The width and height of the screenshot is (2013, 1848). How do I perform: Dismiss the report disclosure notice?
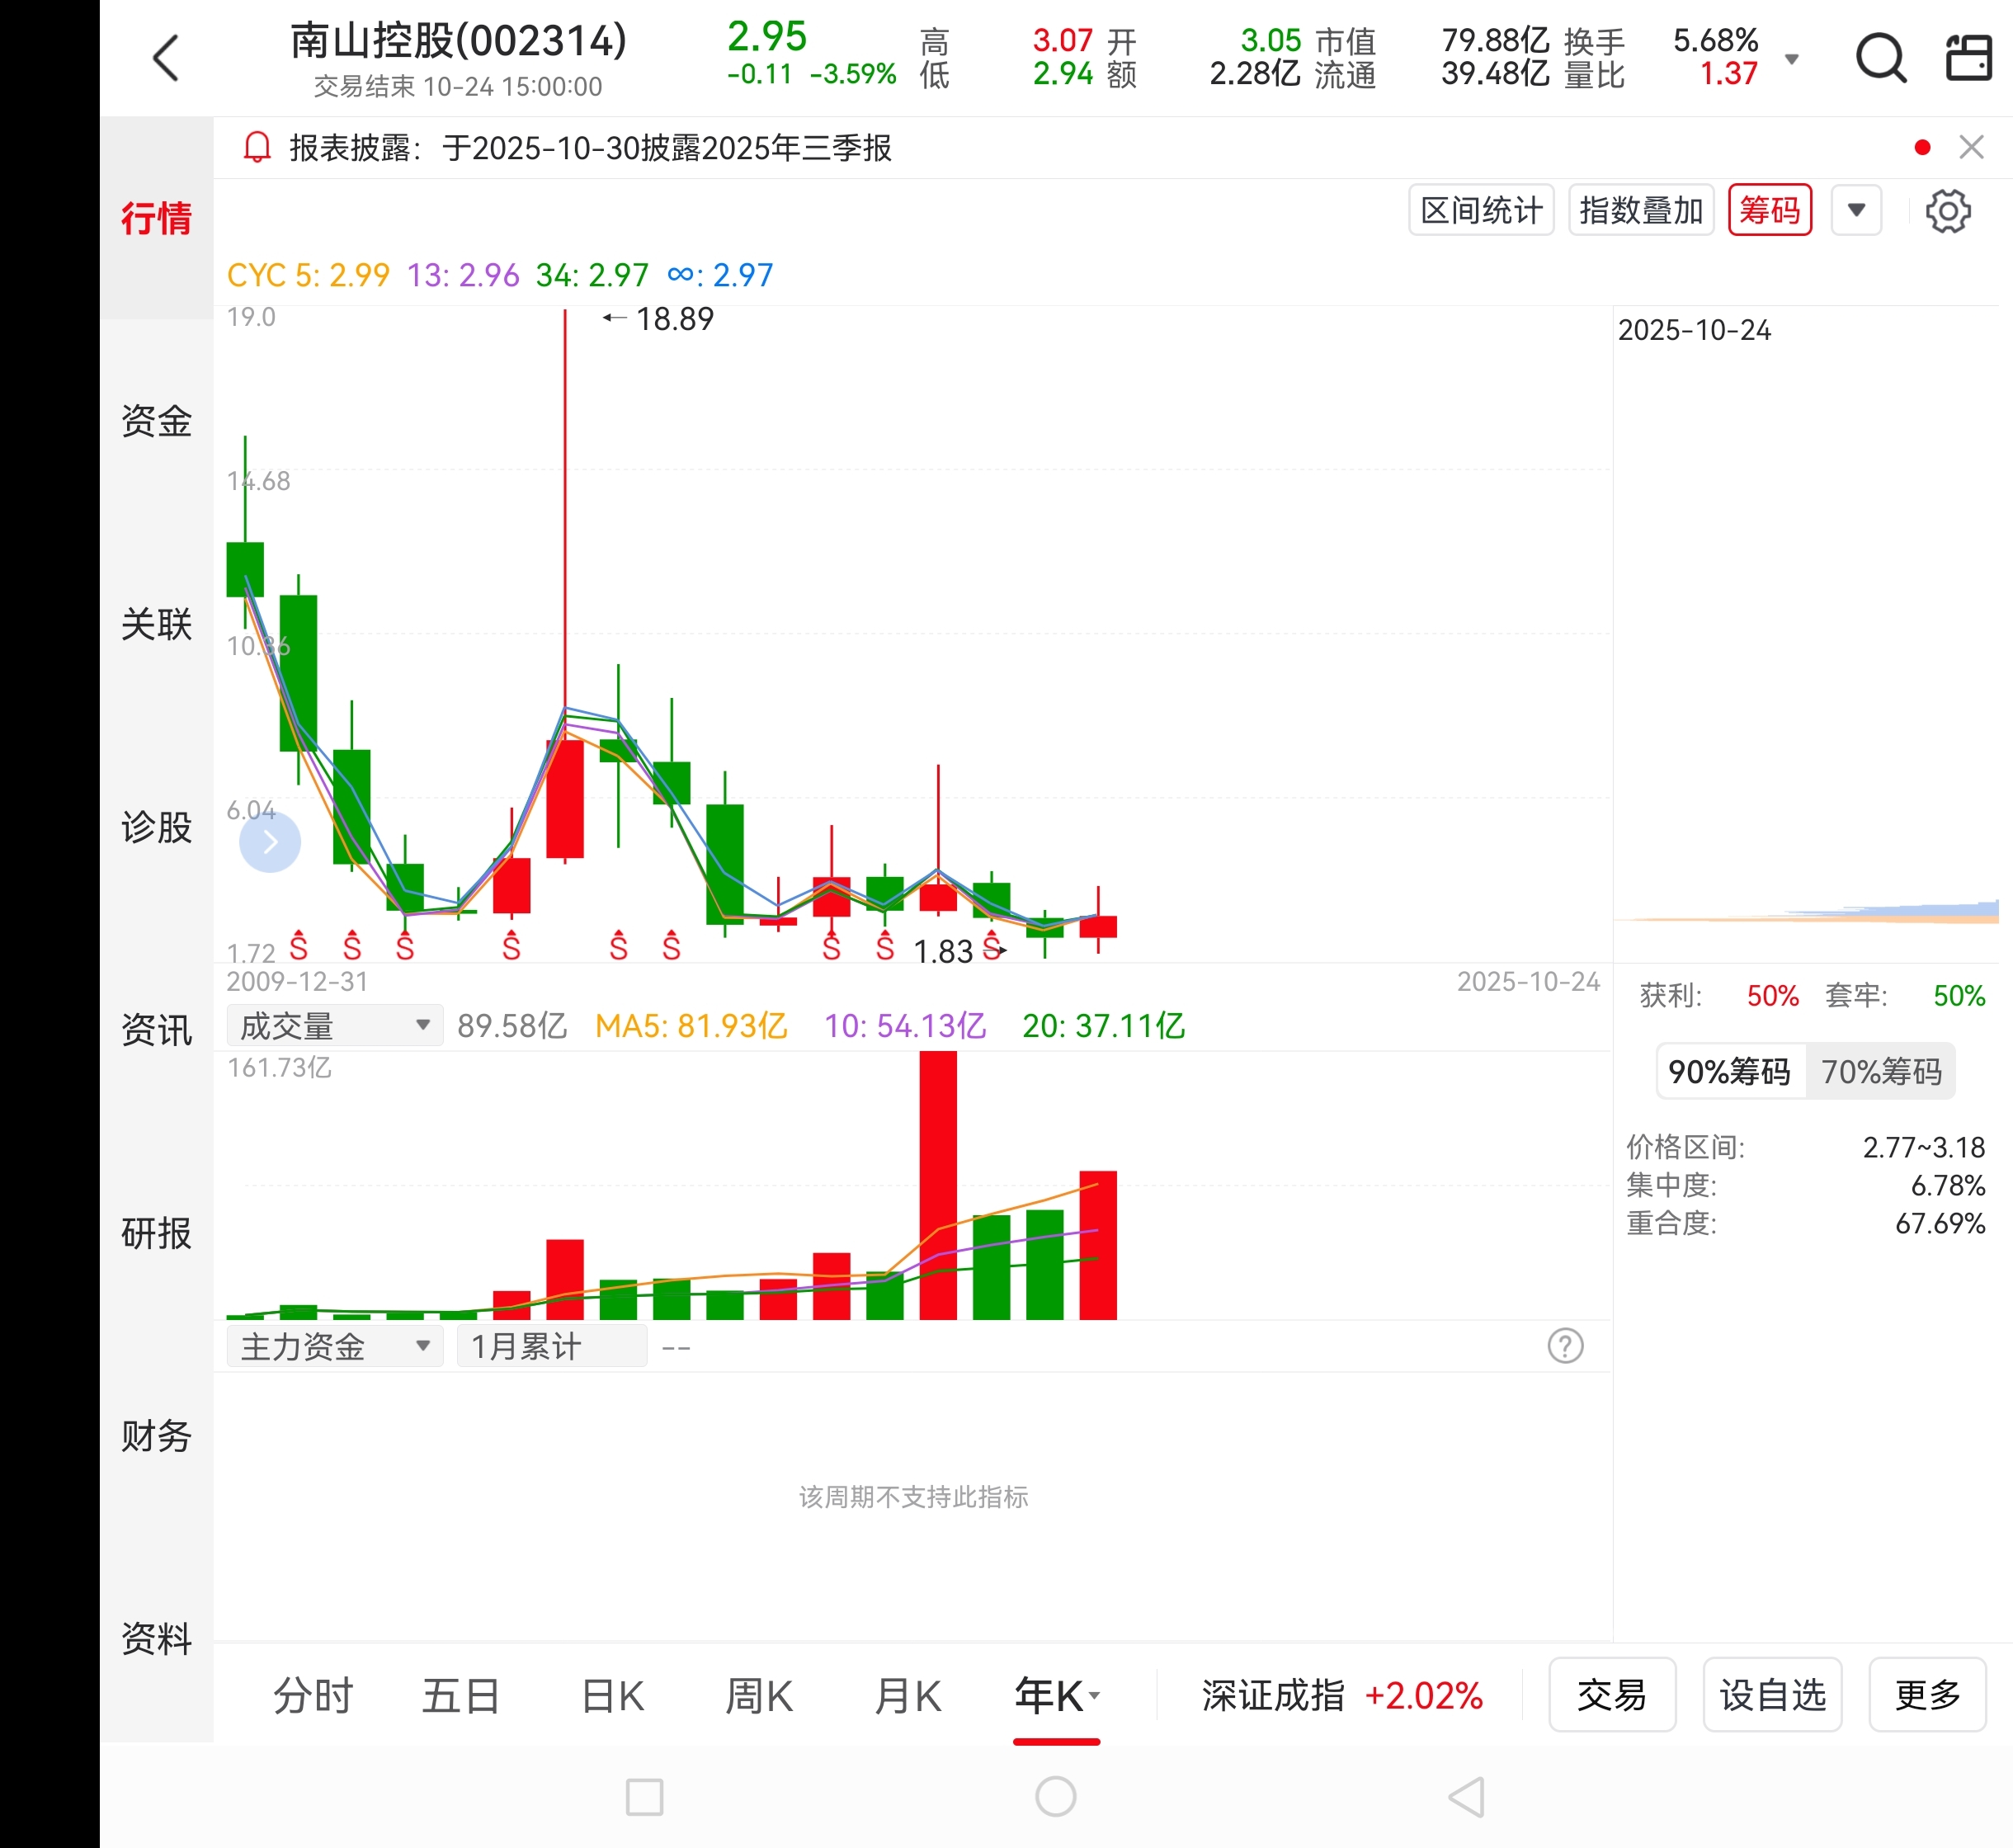[1971, 148]
